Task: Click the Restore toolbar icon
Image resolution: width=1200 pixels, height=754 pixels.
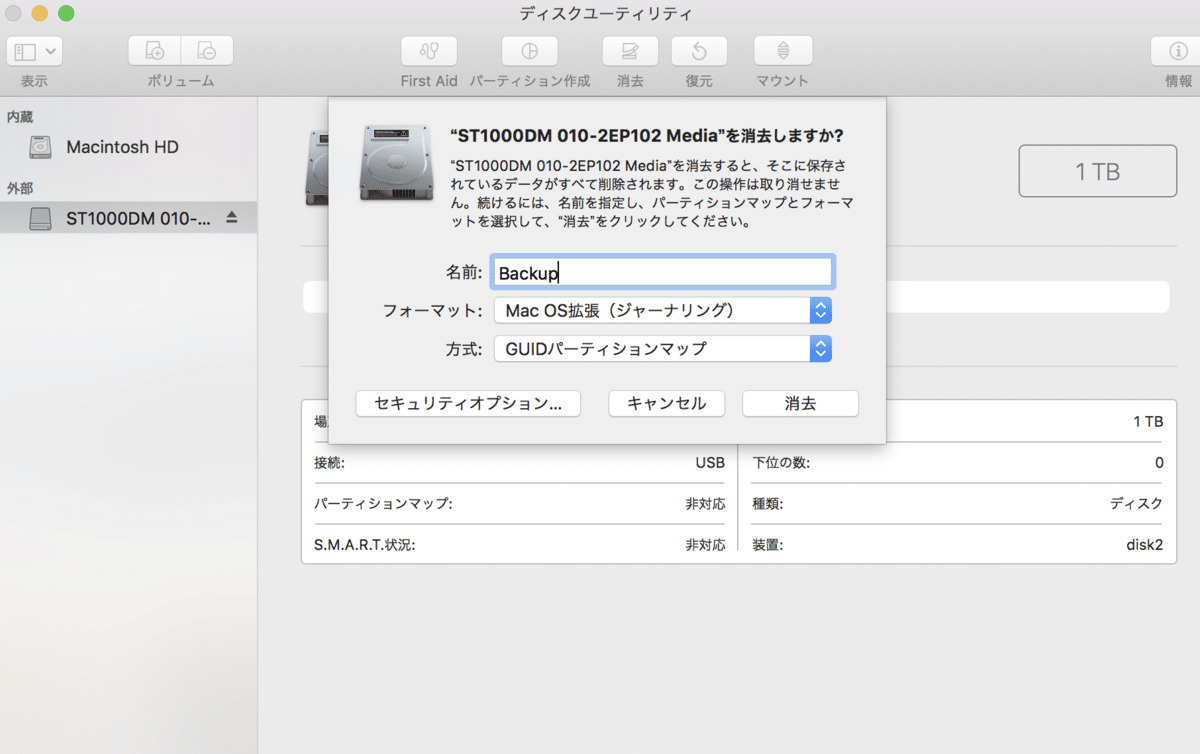Action: (699, 51)
